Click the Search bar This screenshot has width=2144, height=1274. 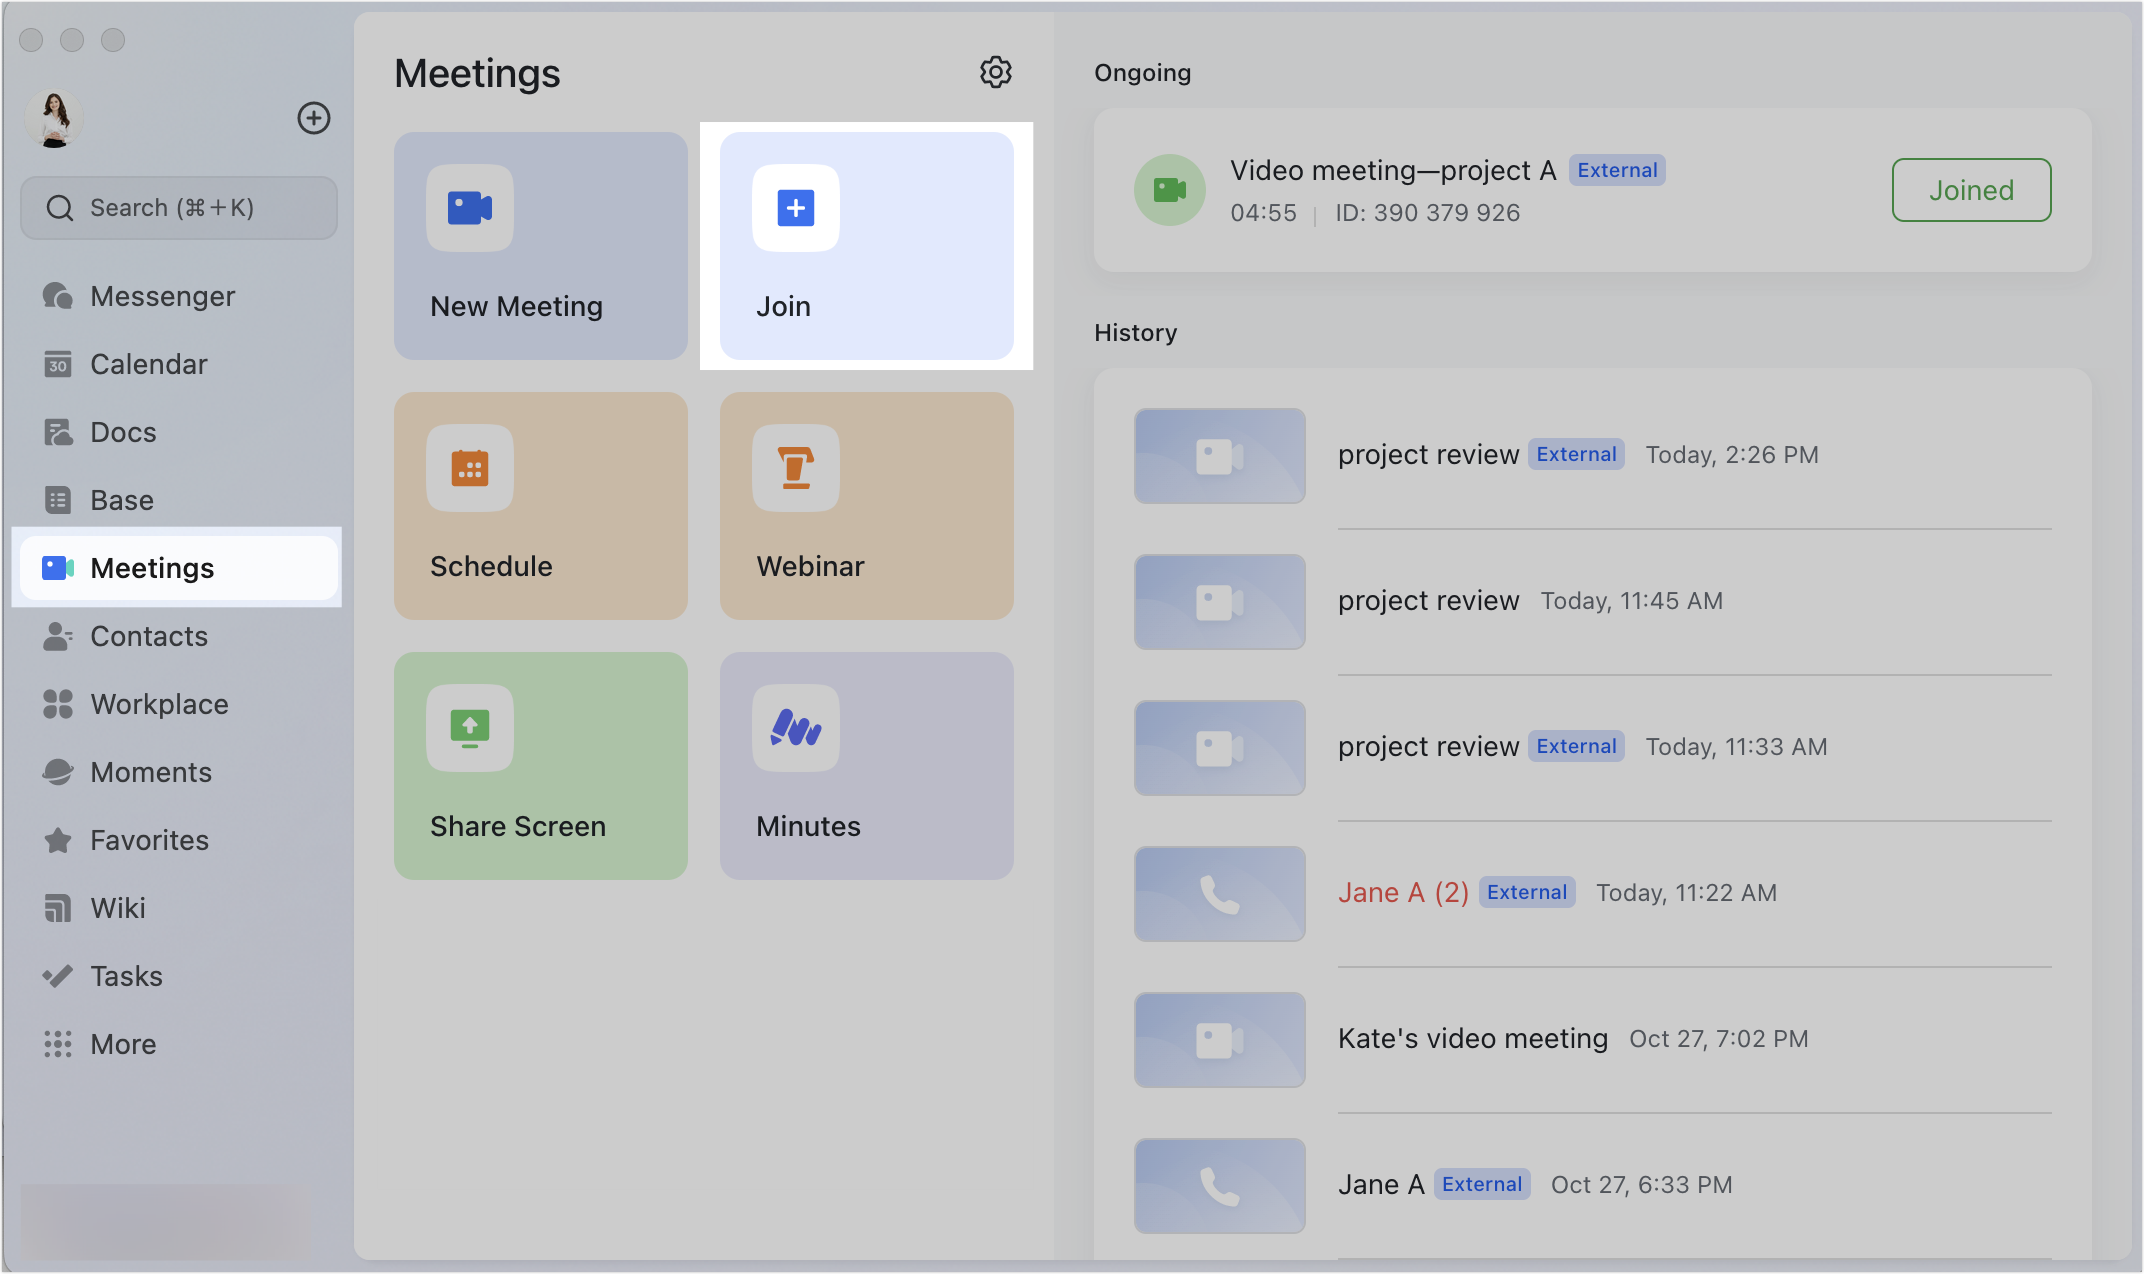click(178, 207)
